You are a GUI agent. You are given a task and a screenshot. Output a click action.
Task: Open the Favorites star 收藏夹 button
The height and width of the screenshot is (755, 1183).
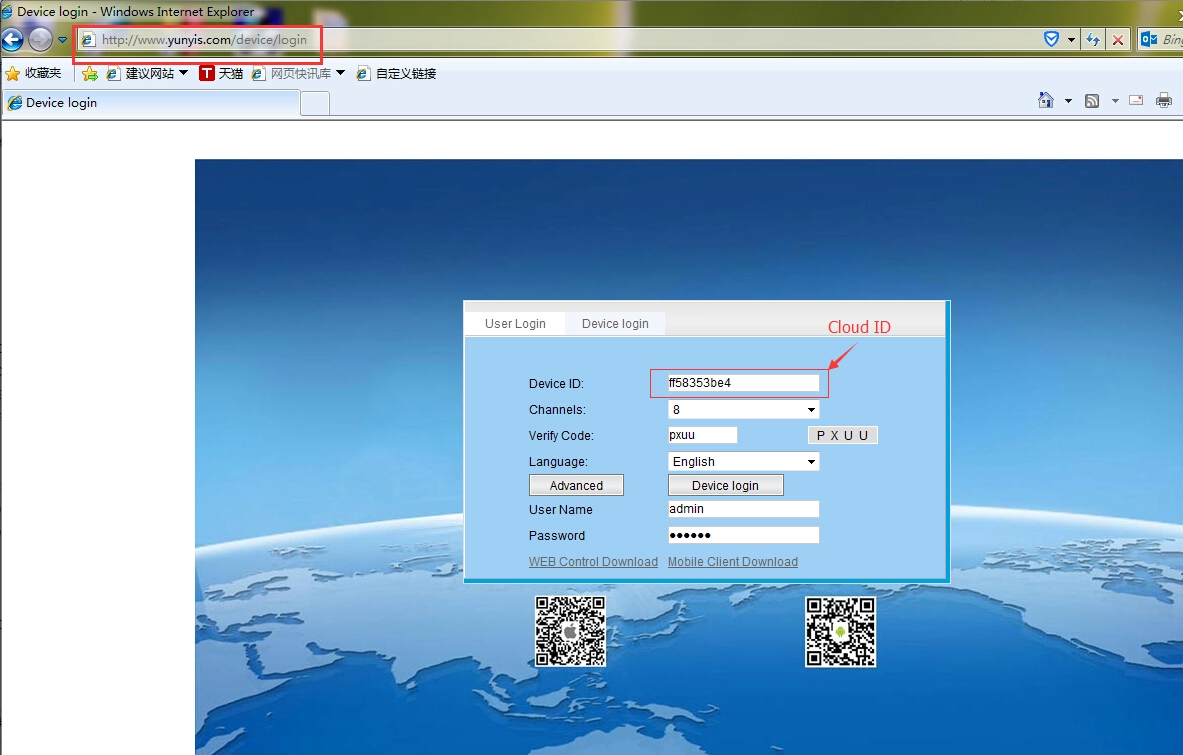(x=33, y=73)
